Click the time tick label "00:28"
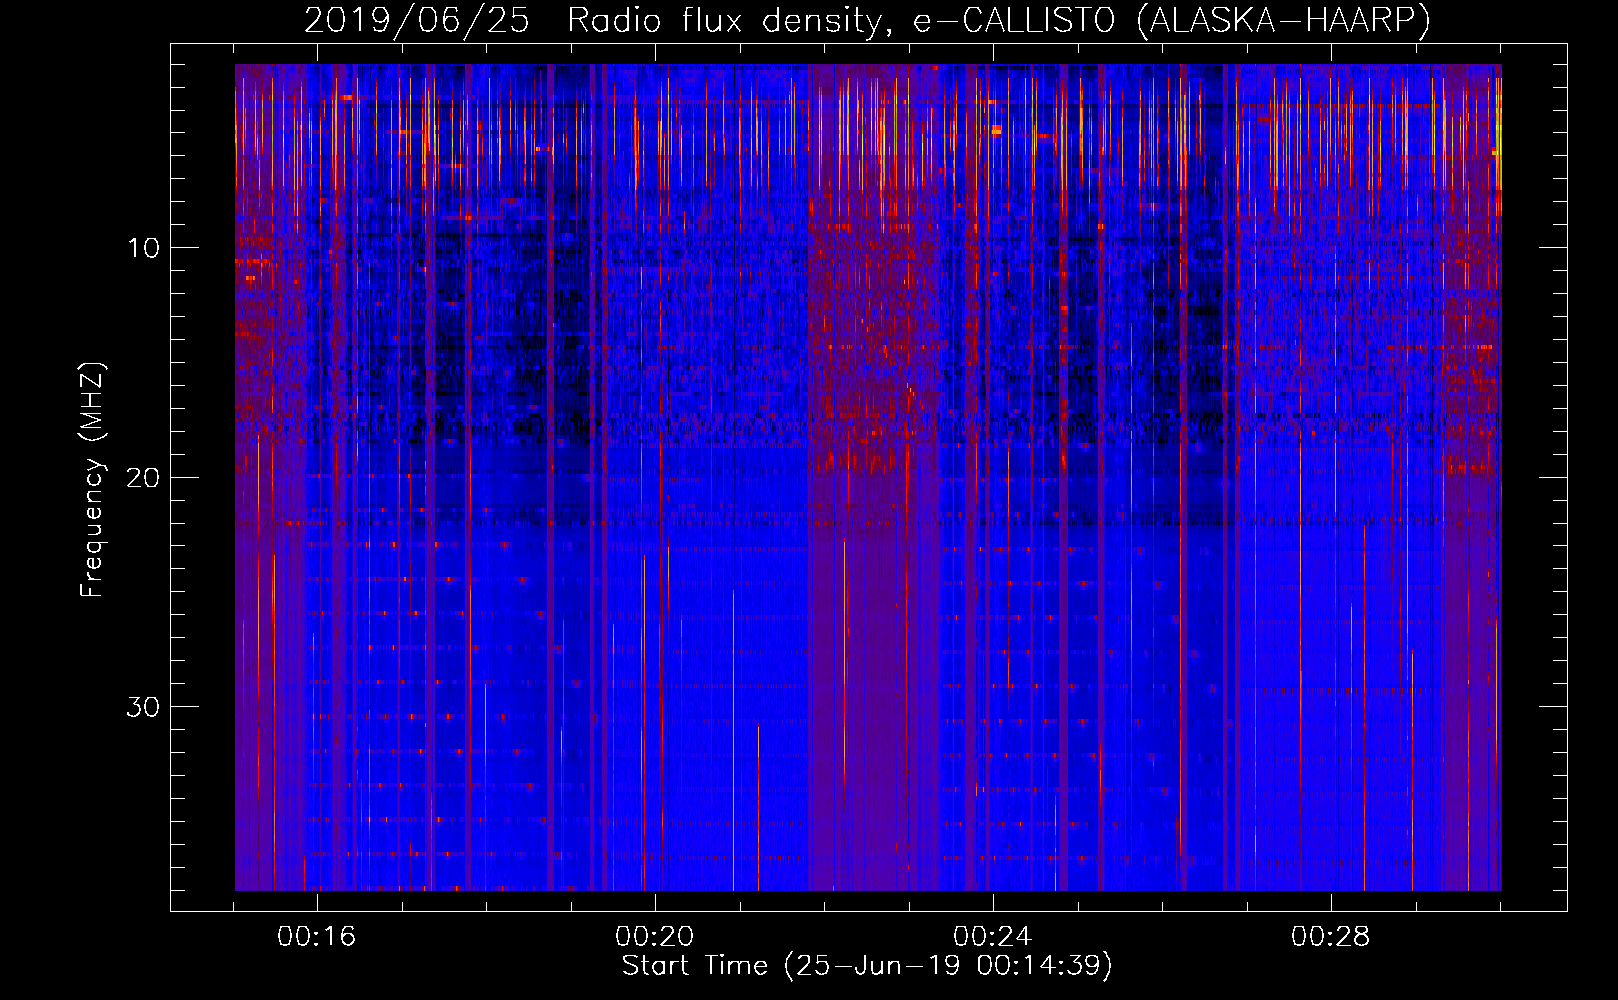 click(1331, 937)
